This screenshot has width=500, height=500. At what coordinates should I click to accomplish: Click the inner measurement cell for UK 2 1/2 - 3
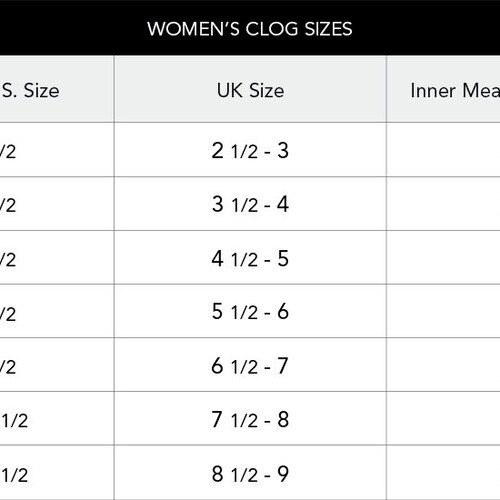coord(444,150)
